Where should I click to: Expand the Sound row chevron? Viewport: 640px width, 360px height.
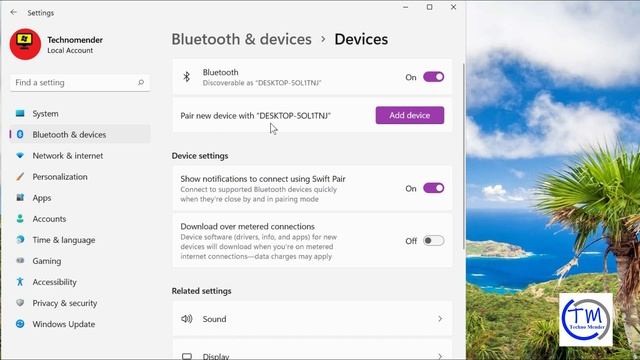tap(440, 319)
